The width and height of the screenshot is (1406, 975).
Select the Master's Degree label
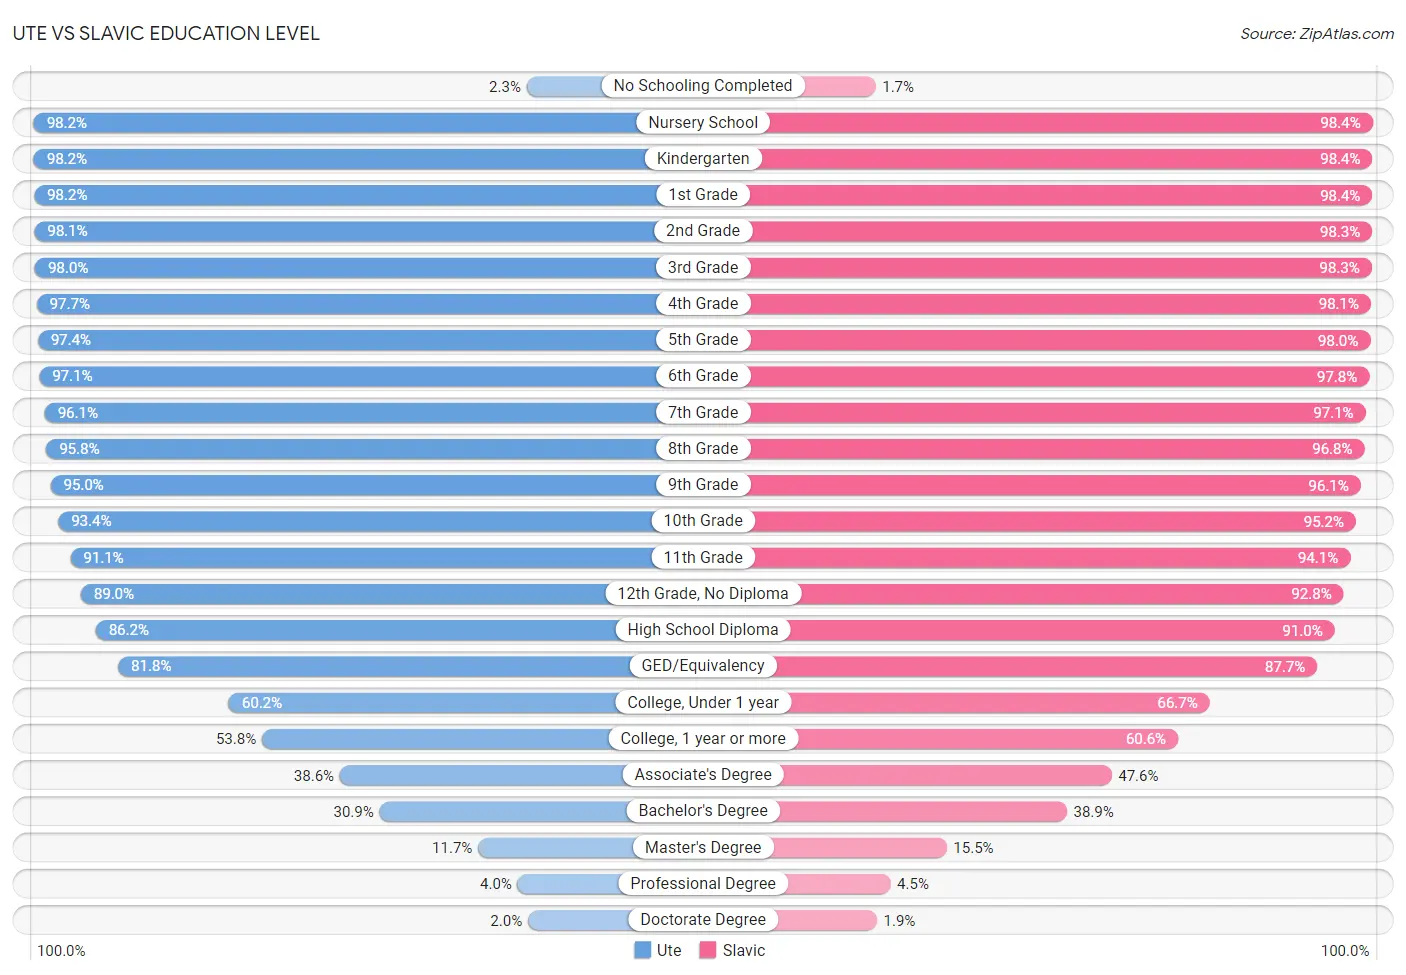703,847
